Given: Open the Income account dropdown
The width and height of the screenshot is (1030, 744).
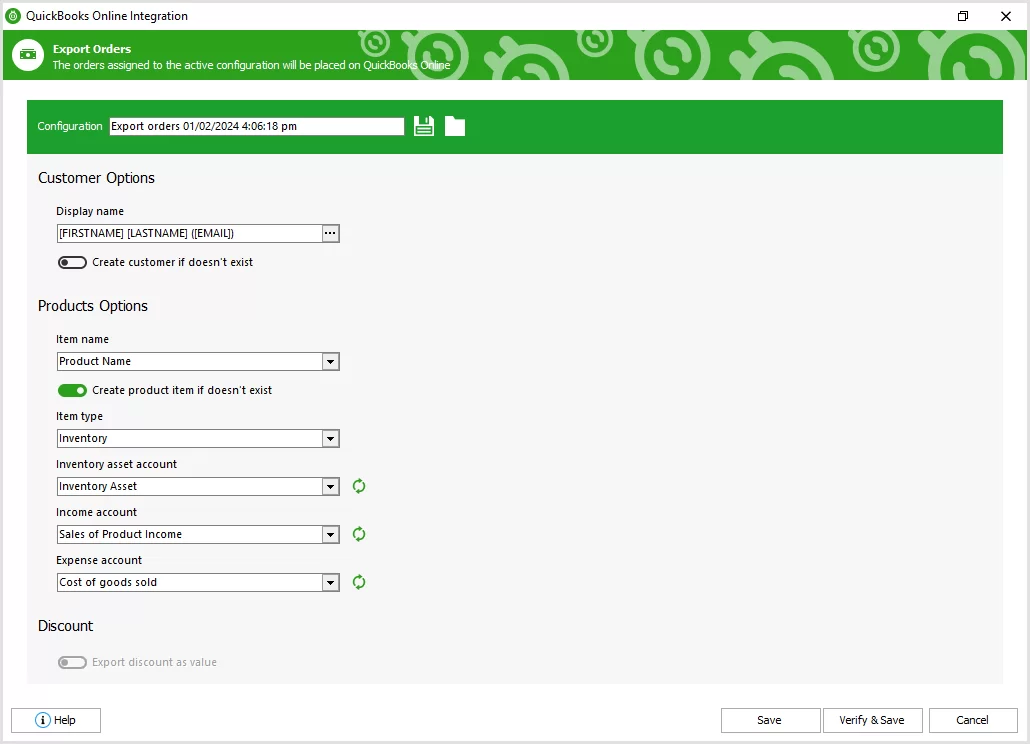Looking at the screenshot, I should 330,534.
